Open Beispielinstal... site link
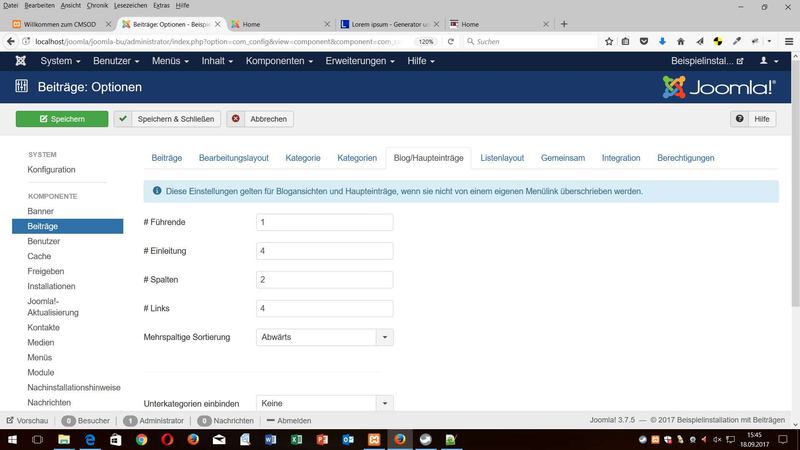 (707, 61)
